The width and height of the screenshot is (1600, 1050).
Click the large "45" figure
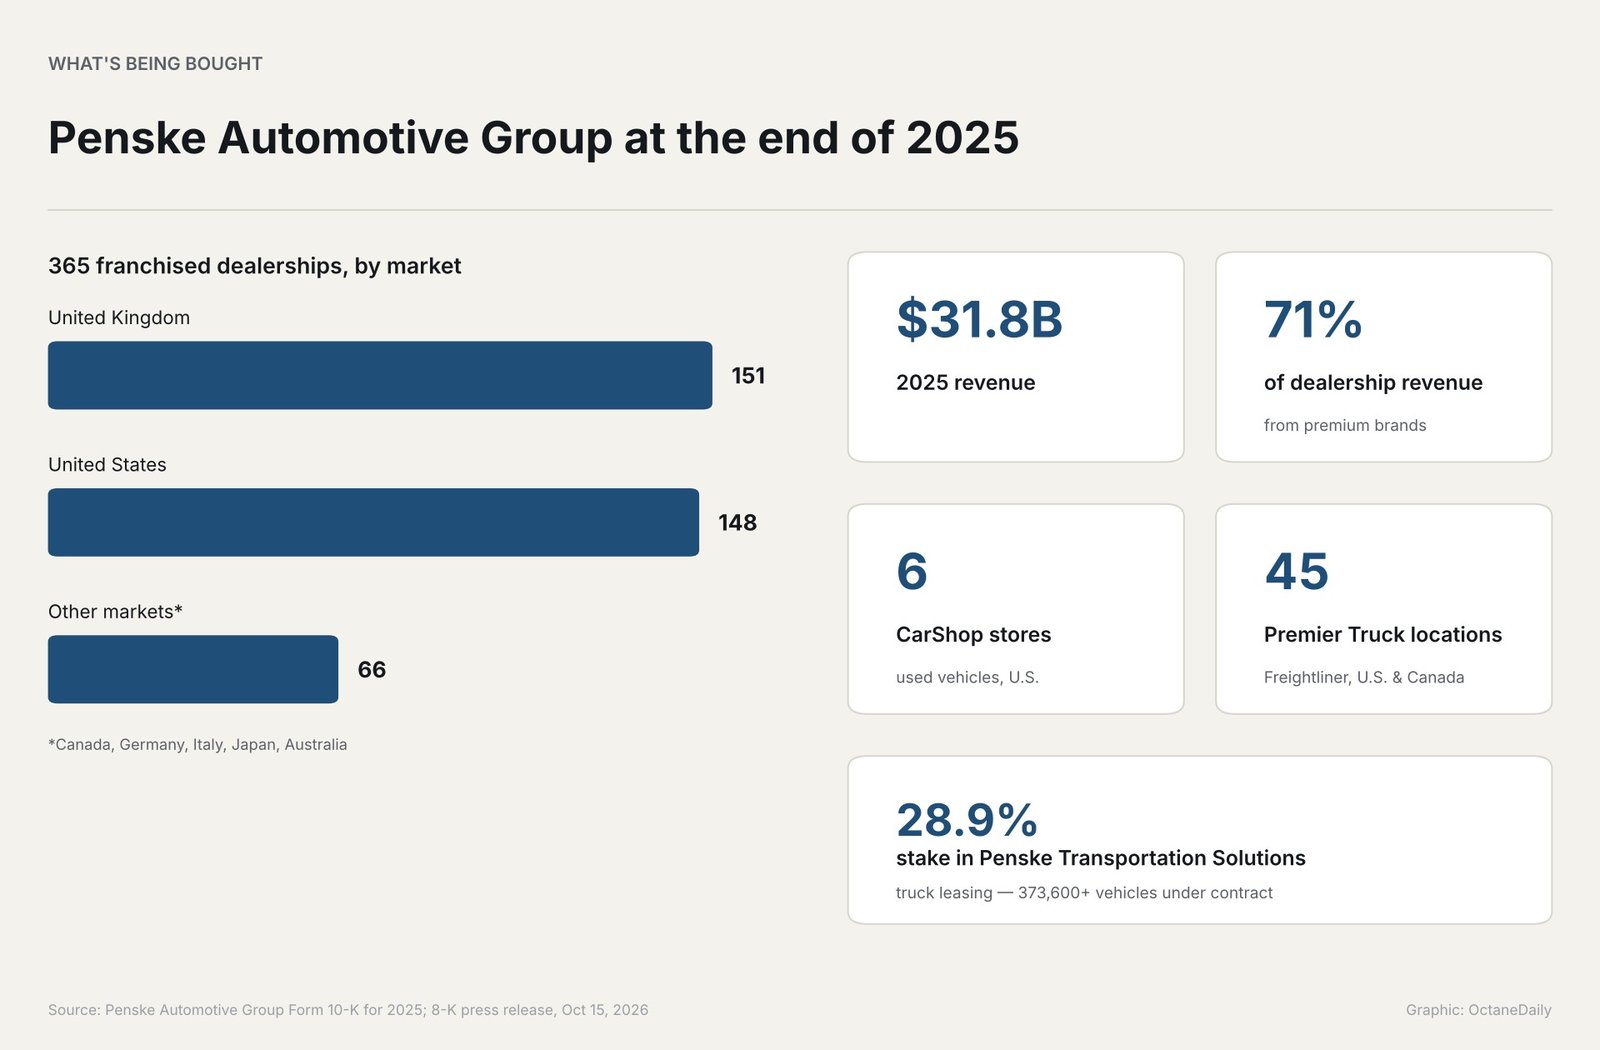coord(1296,572)
